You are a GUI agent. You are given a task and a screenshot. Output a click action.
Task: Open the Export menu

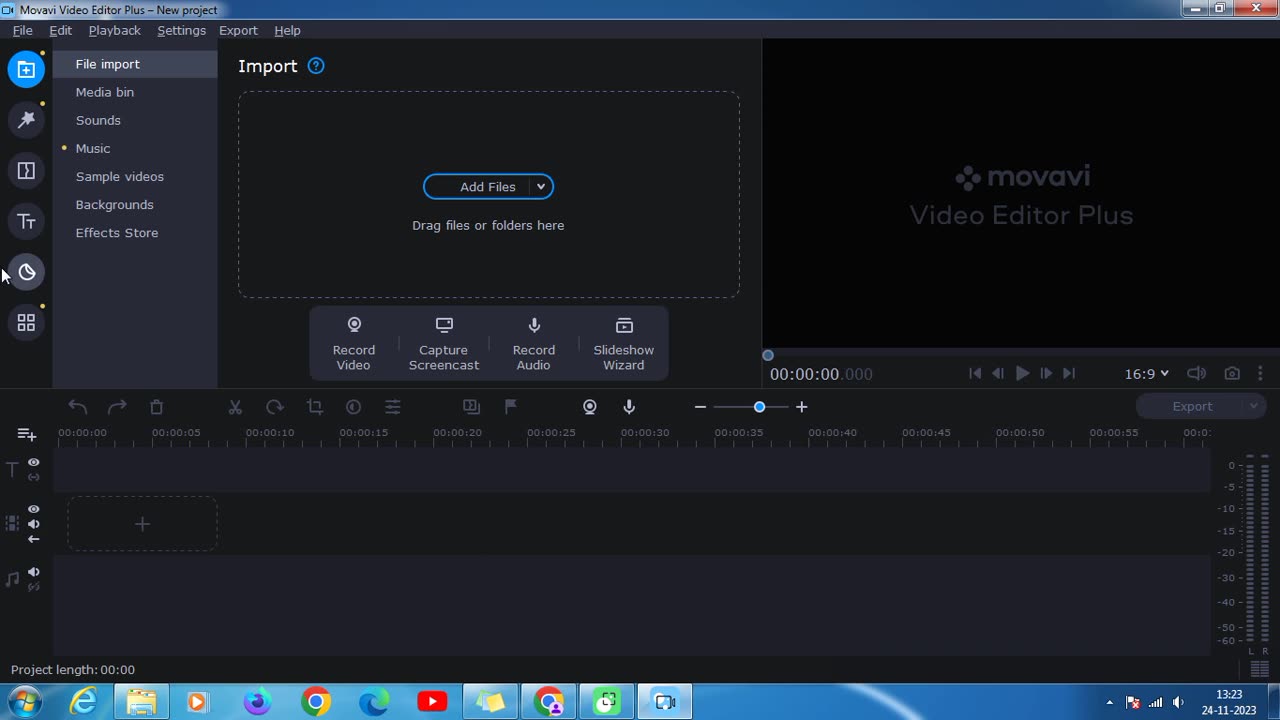click(x=238, y=30)
